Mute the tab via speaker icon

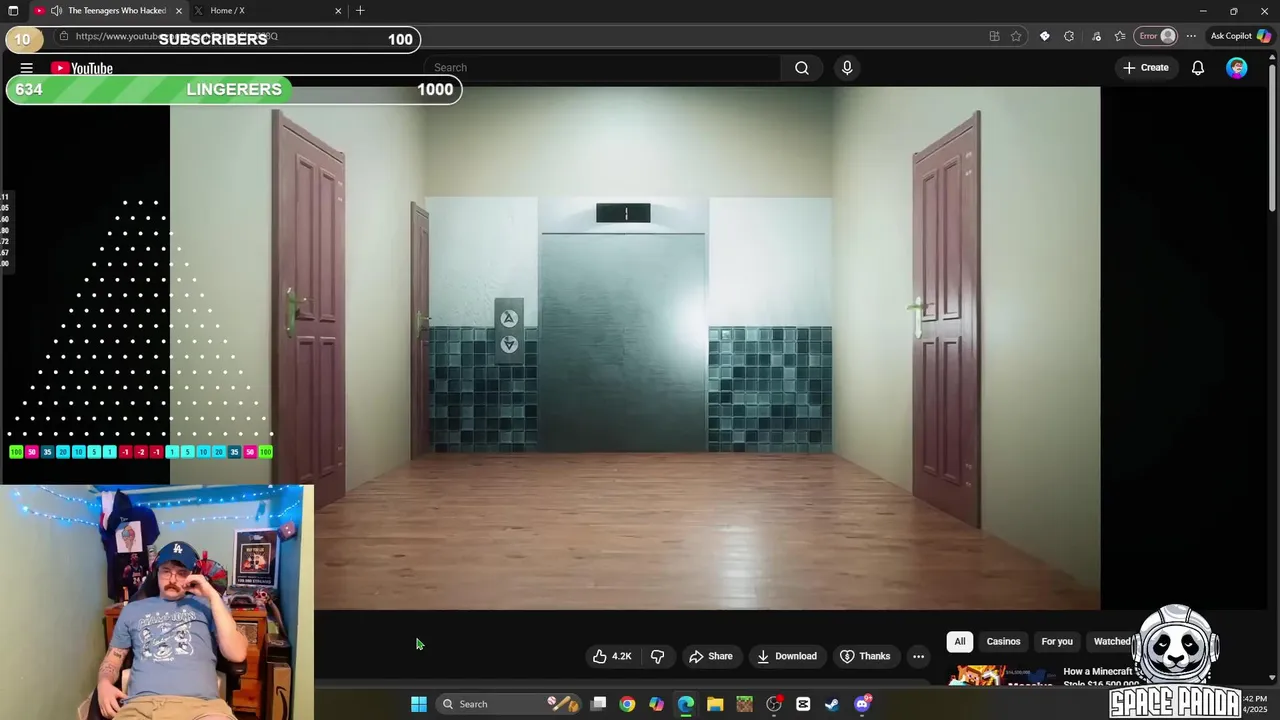56,10
